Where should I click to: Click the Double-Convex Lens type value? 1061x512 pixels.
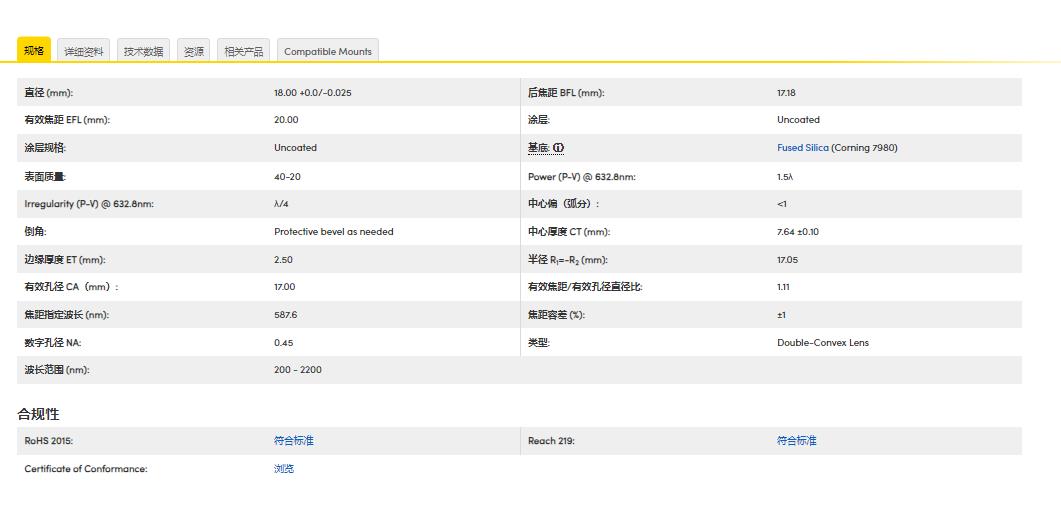pyautogui.click(x=822, y=343)
